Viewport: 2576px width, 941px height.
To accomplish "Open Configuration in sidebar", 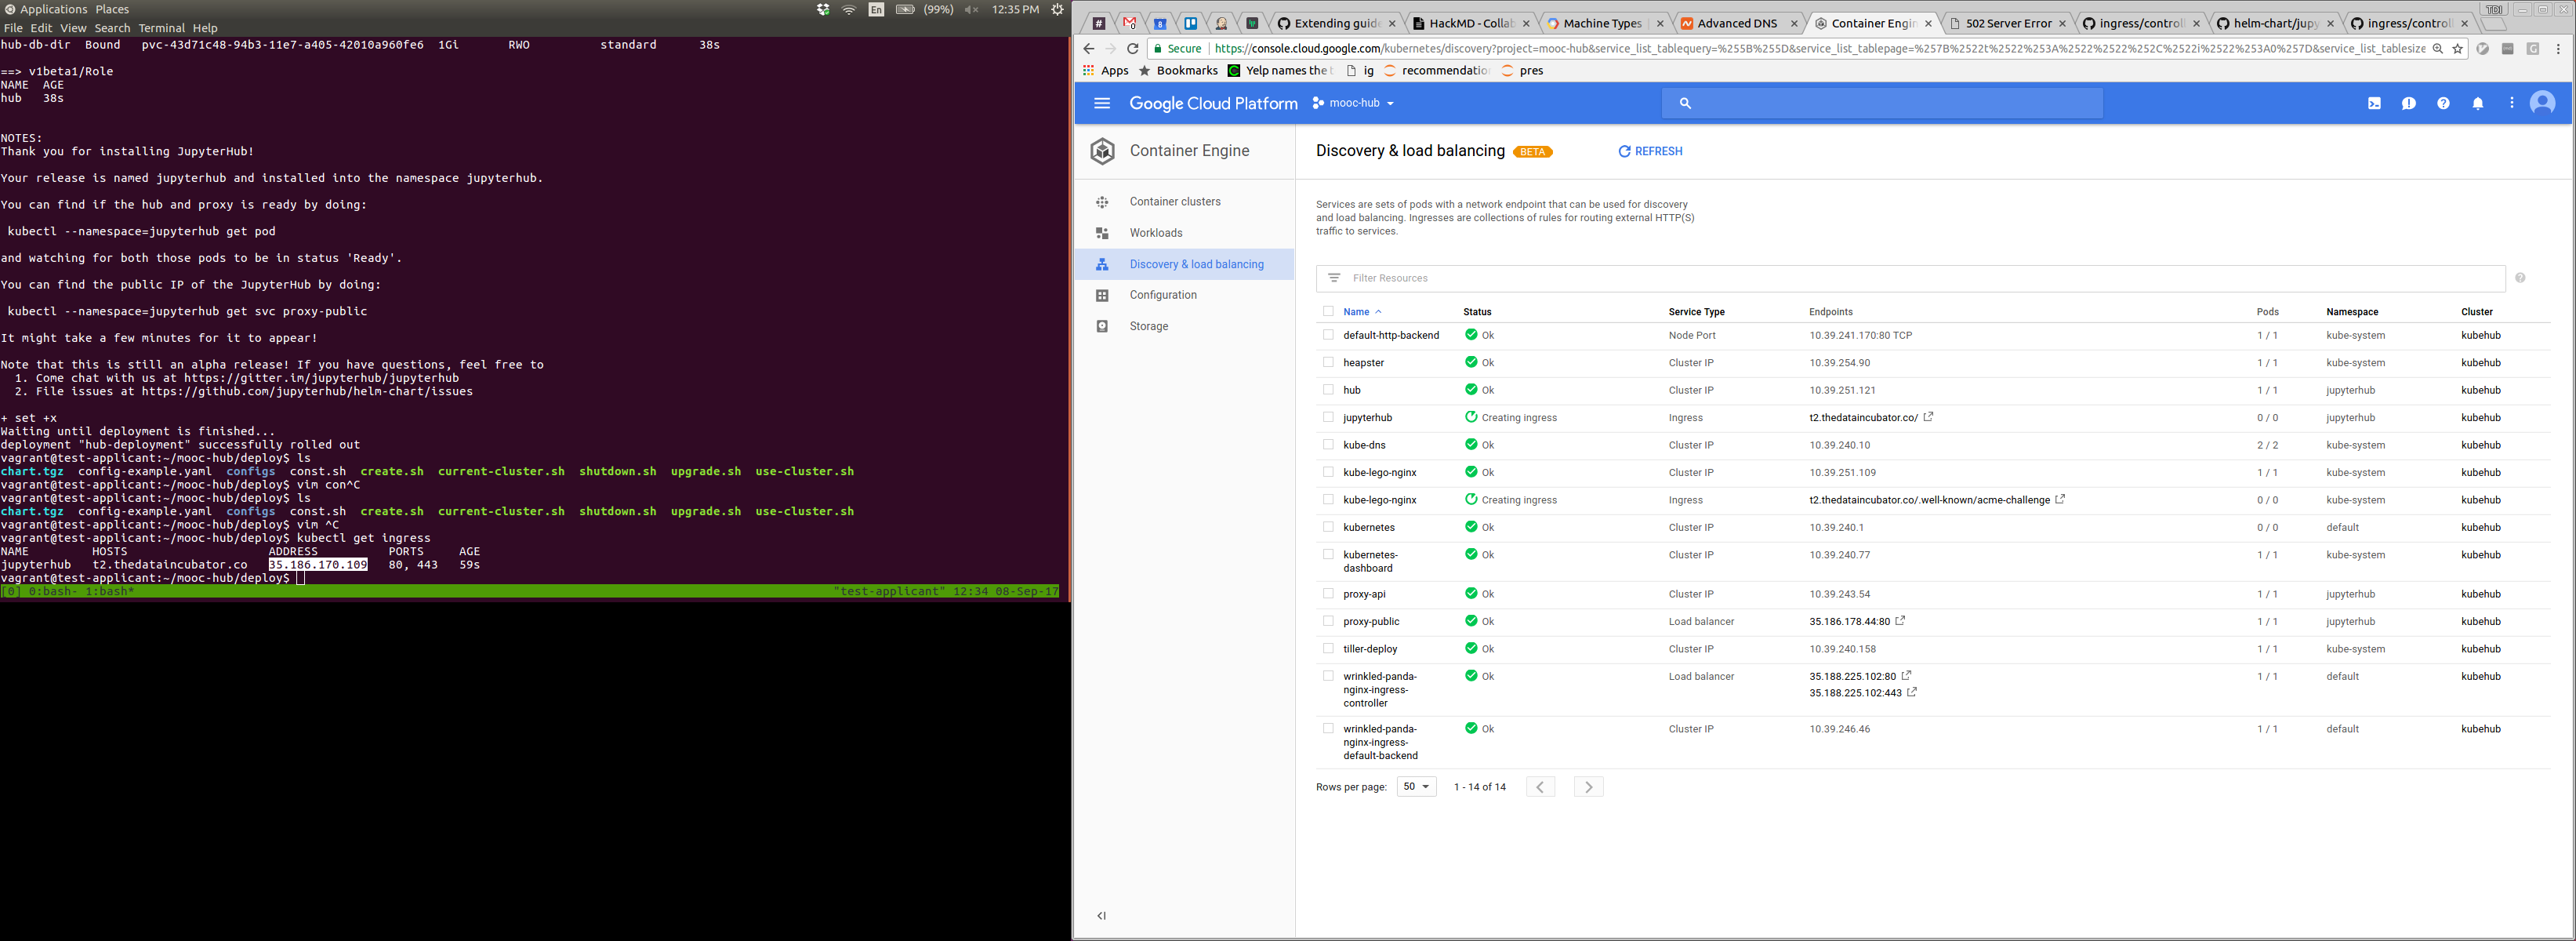I will pos(1163,295).
